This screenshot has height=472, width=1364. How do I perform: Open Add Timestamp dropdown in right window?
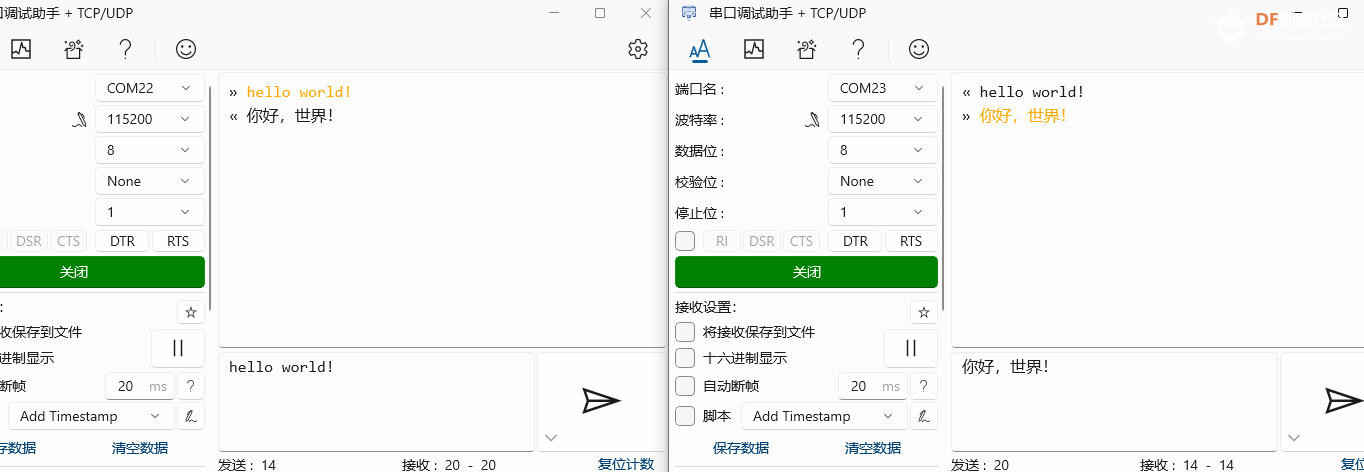point(825,416)
